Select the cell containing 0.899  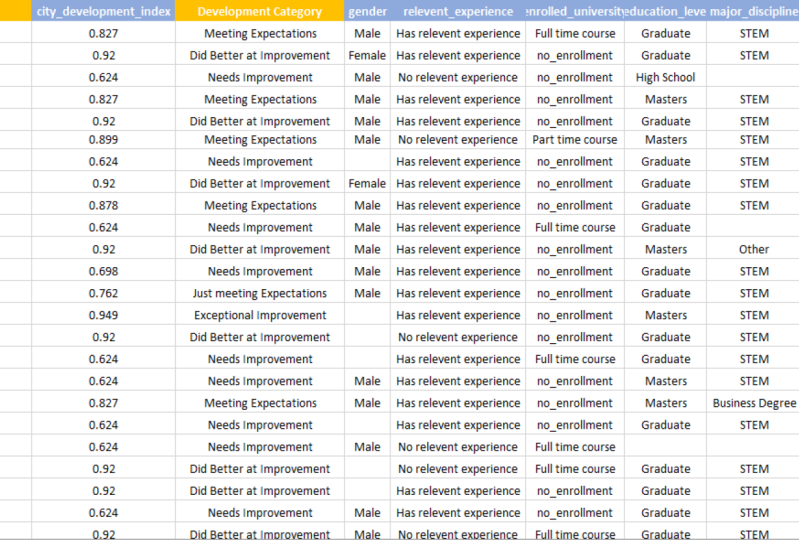point(103,140)
